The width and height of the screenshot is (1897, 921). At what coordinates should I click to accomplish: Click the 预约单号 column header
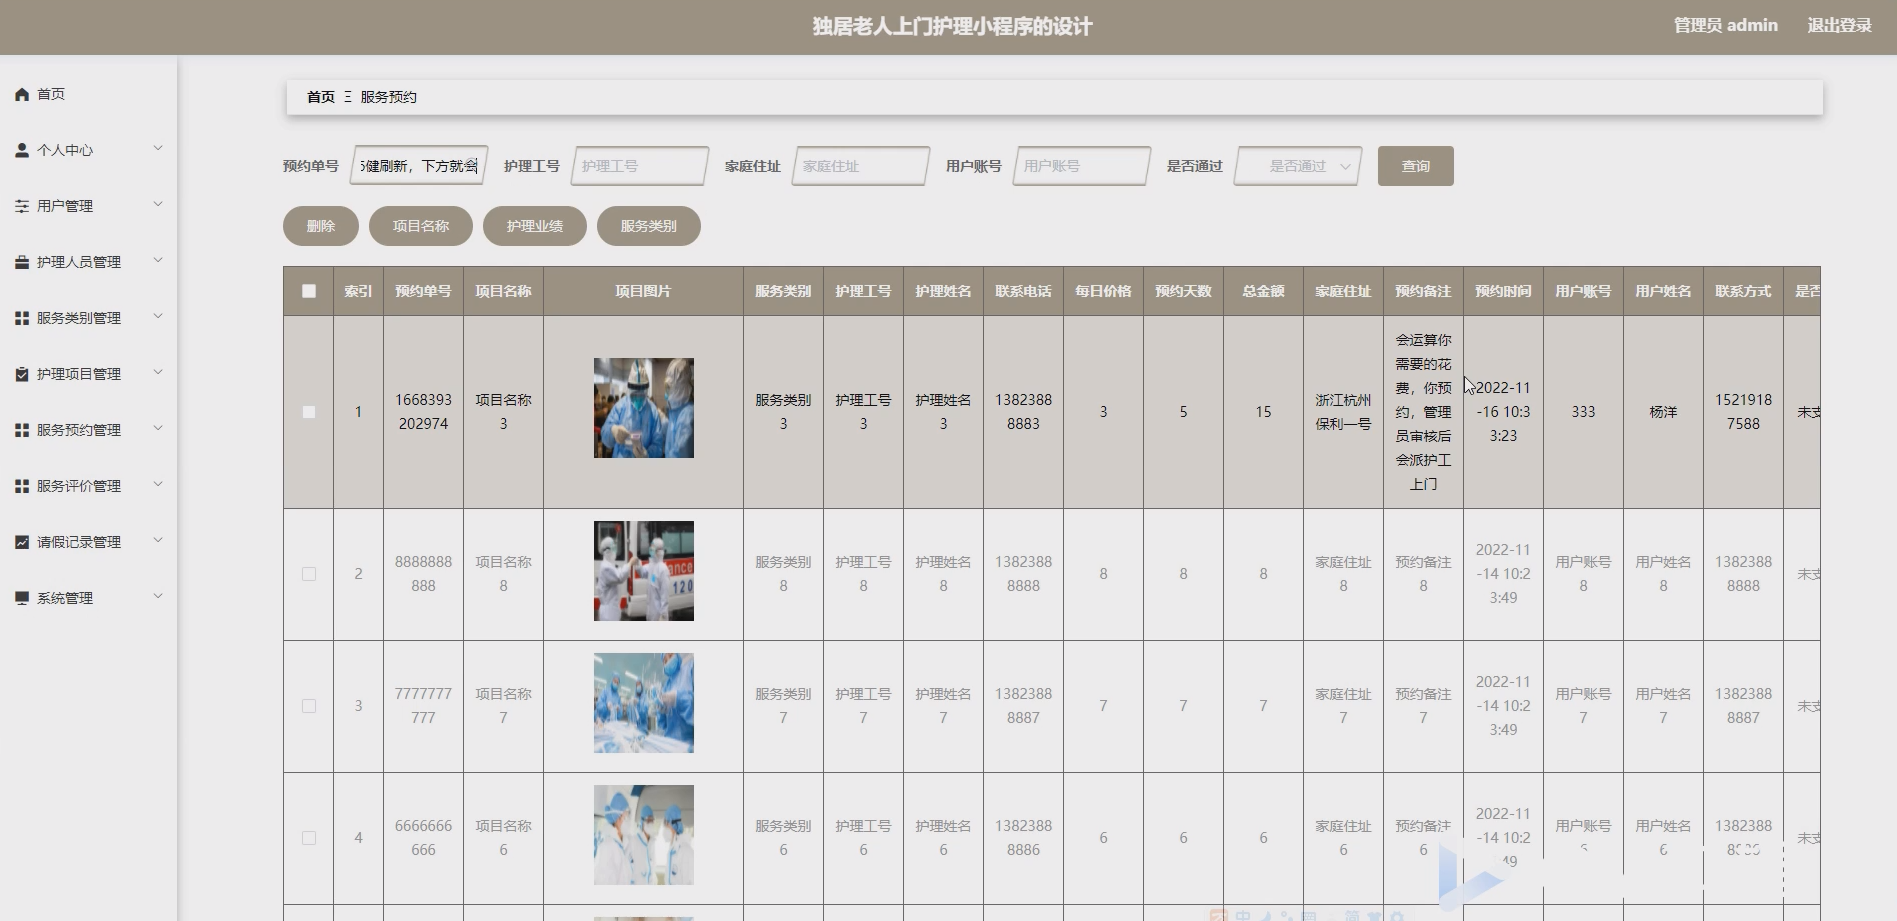[423, 291]
